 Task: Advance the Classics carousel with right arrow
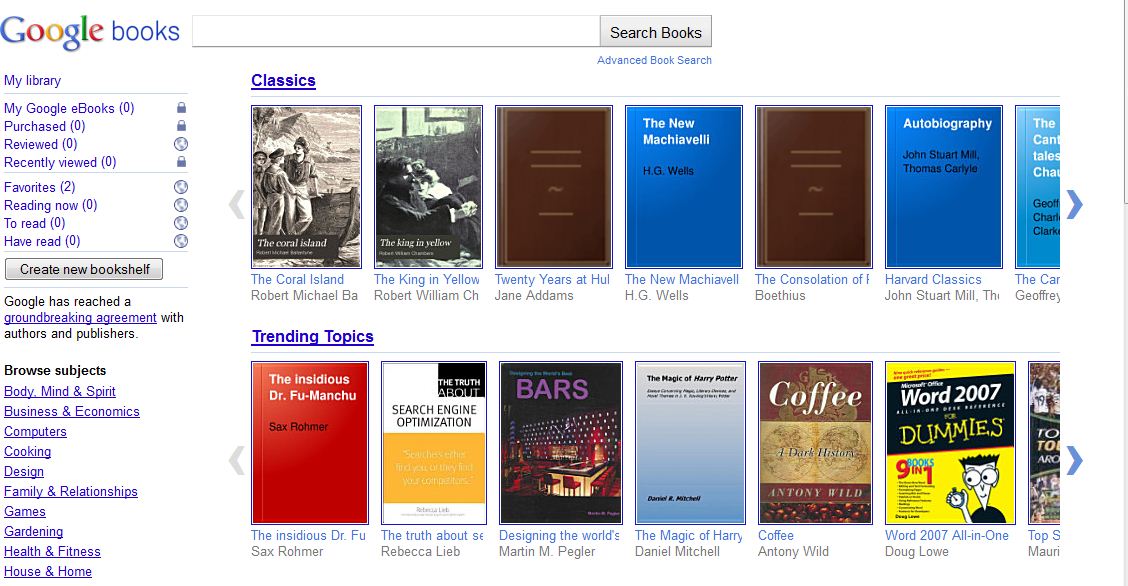coord(1074,204)
